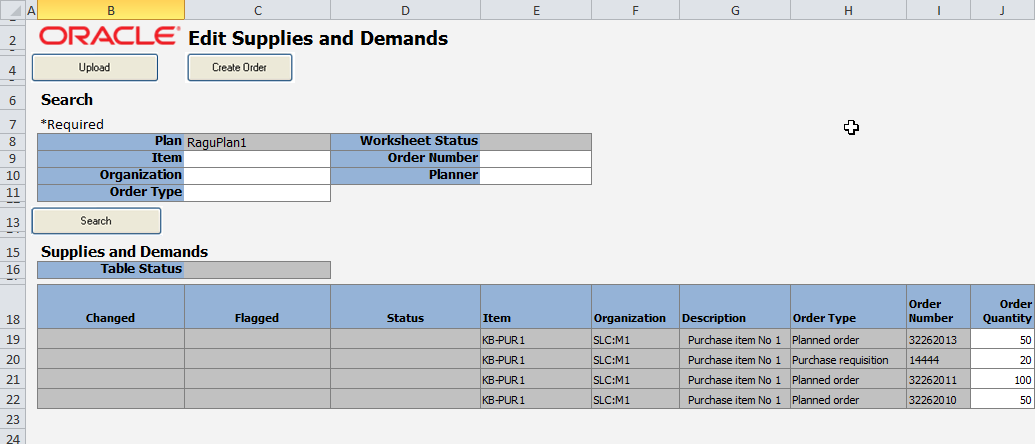1035x444 pixels.
Task: Select the Plan field containing RaguPlan1
Action: [x=257, y=142]
